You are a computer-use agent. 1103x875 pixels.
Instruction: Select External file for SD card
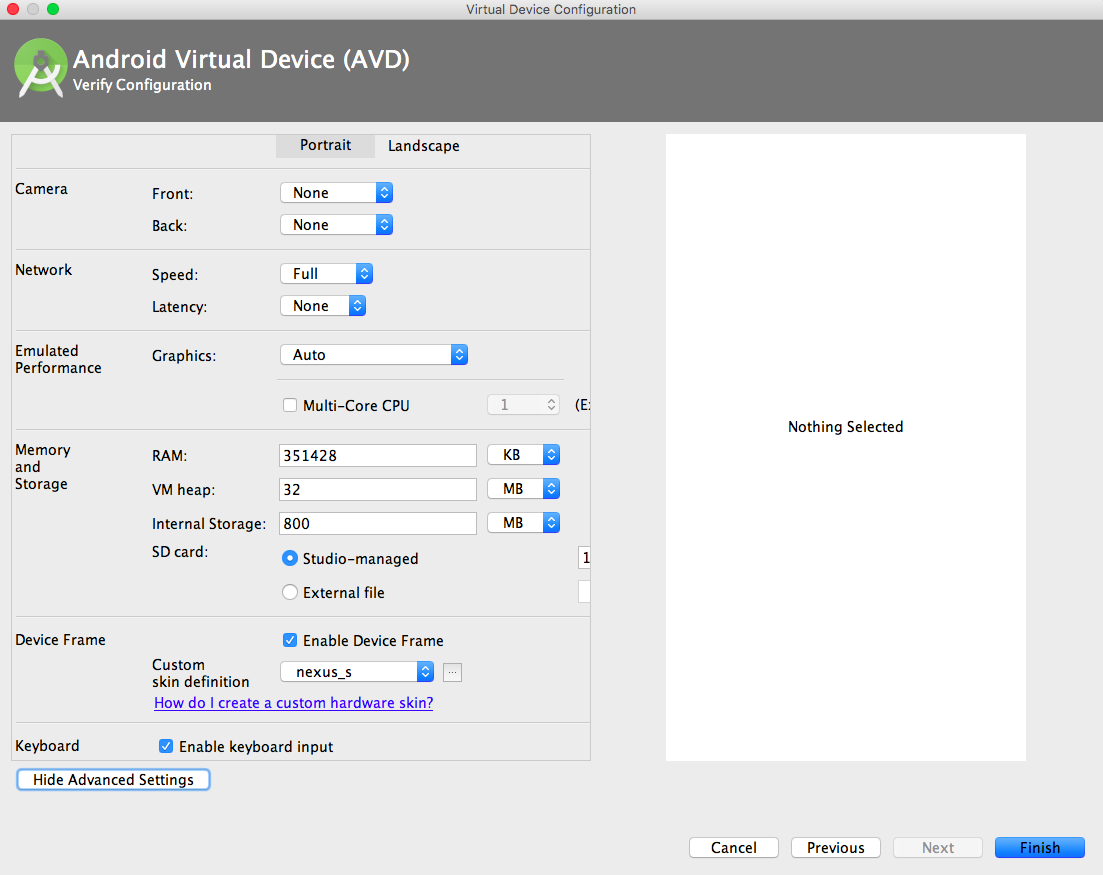(289, 592)
